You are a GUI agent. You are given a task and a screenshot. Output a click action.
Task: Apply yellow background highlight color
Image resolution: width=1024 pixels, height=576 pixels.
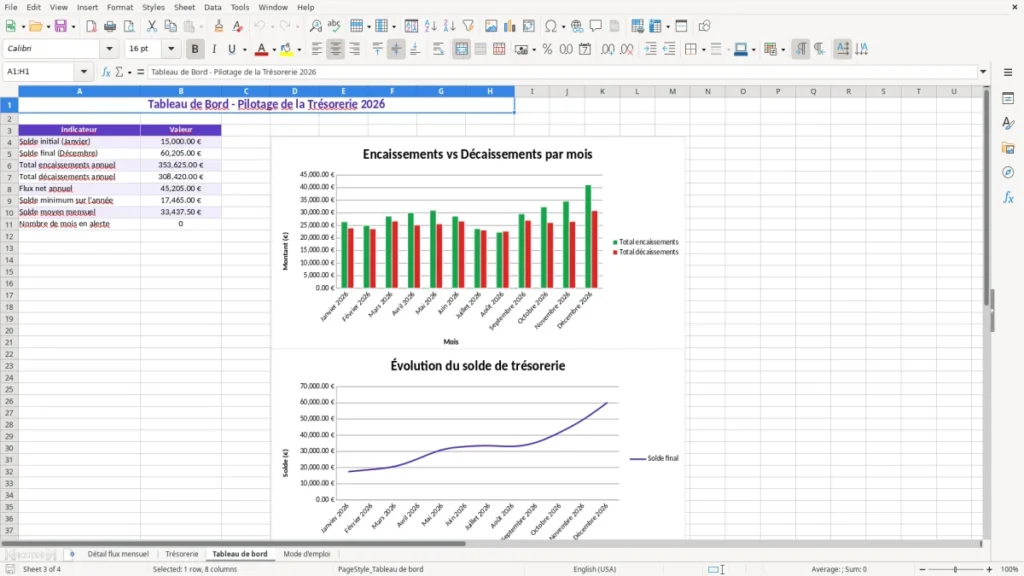(286, 49)
